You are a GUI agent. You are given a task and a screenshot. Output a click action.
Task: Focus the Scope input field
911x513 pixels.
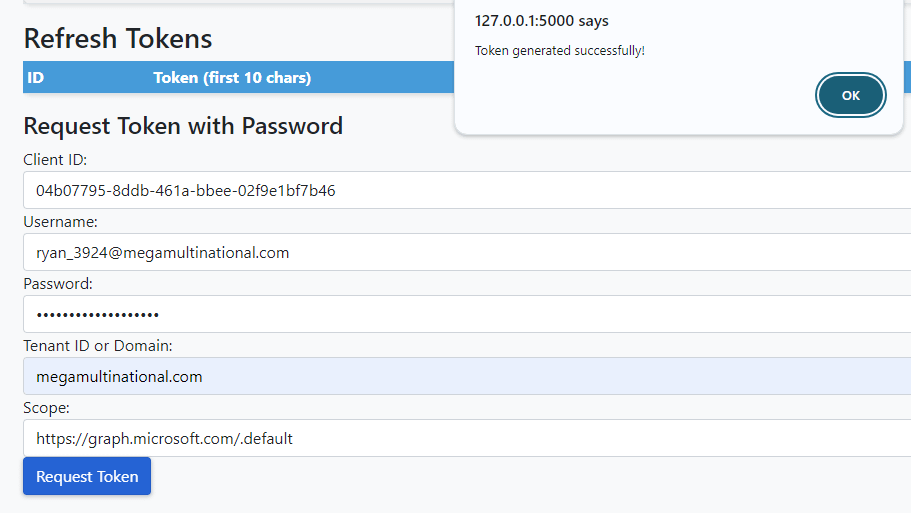(467, 438)
